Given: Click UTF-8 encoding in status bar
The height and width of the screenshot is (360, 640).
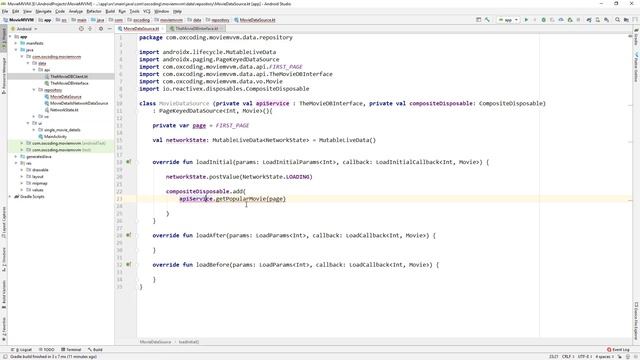Looking at the screenshot, I should [x=583, y=356].
